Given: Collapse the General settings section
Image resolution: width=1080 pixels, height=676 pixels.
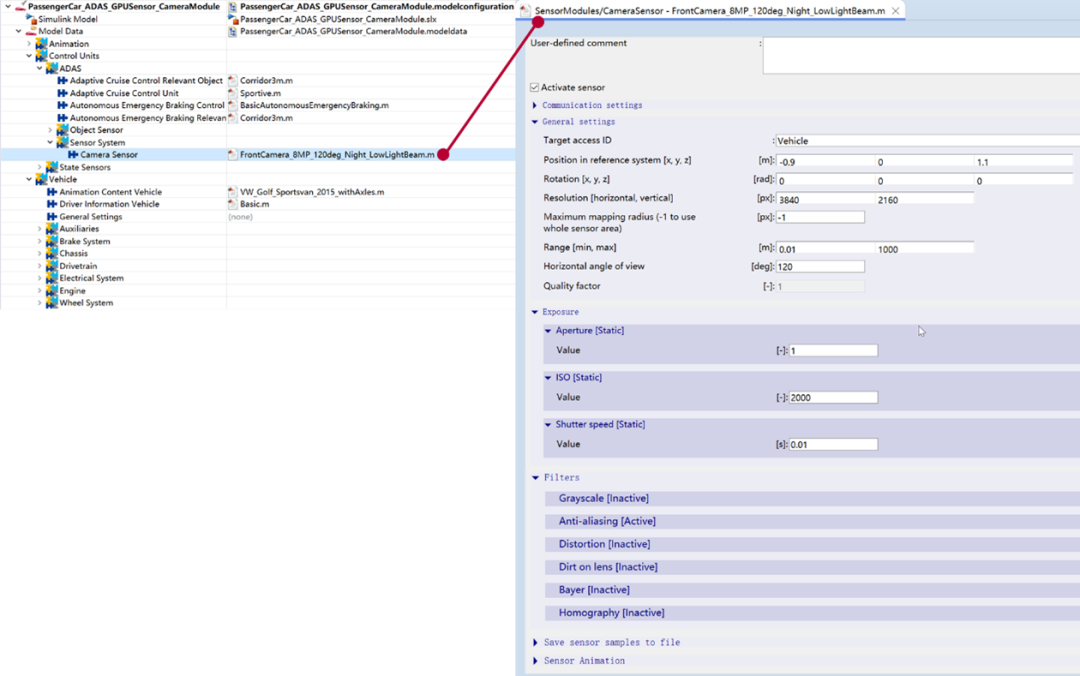Looking at the screenshot, I should click(535, 122).
